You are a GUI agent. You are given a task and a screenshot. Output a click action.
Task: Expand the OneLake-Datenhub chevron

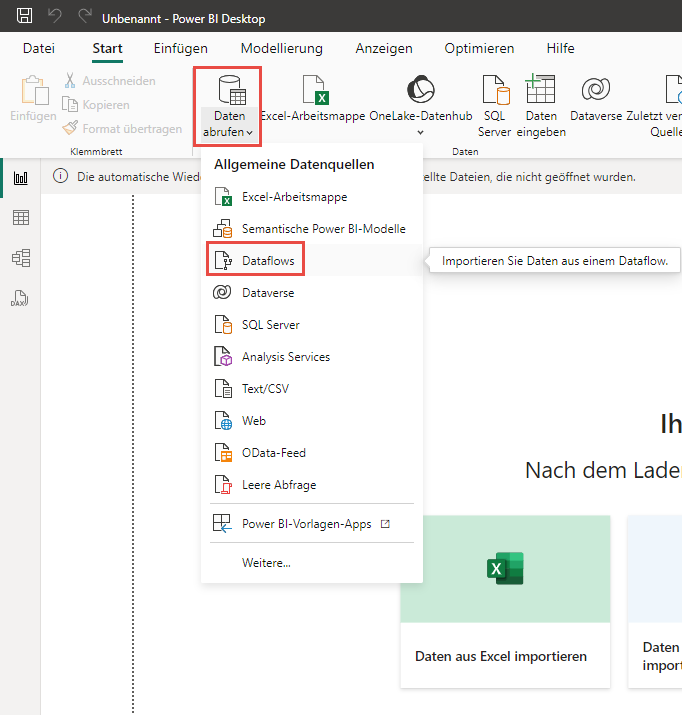[421, 132]
